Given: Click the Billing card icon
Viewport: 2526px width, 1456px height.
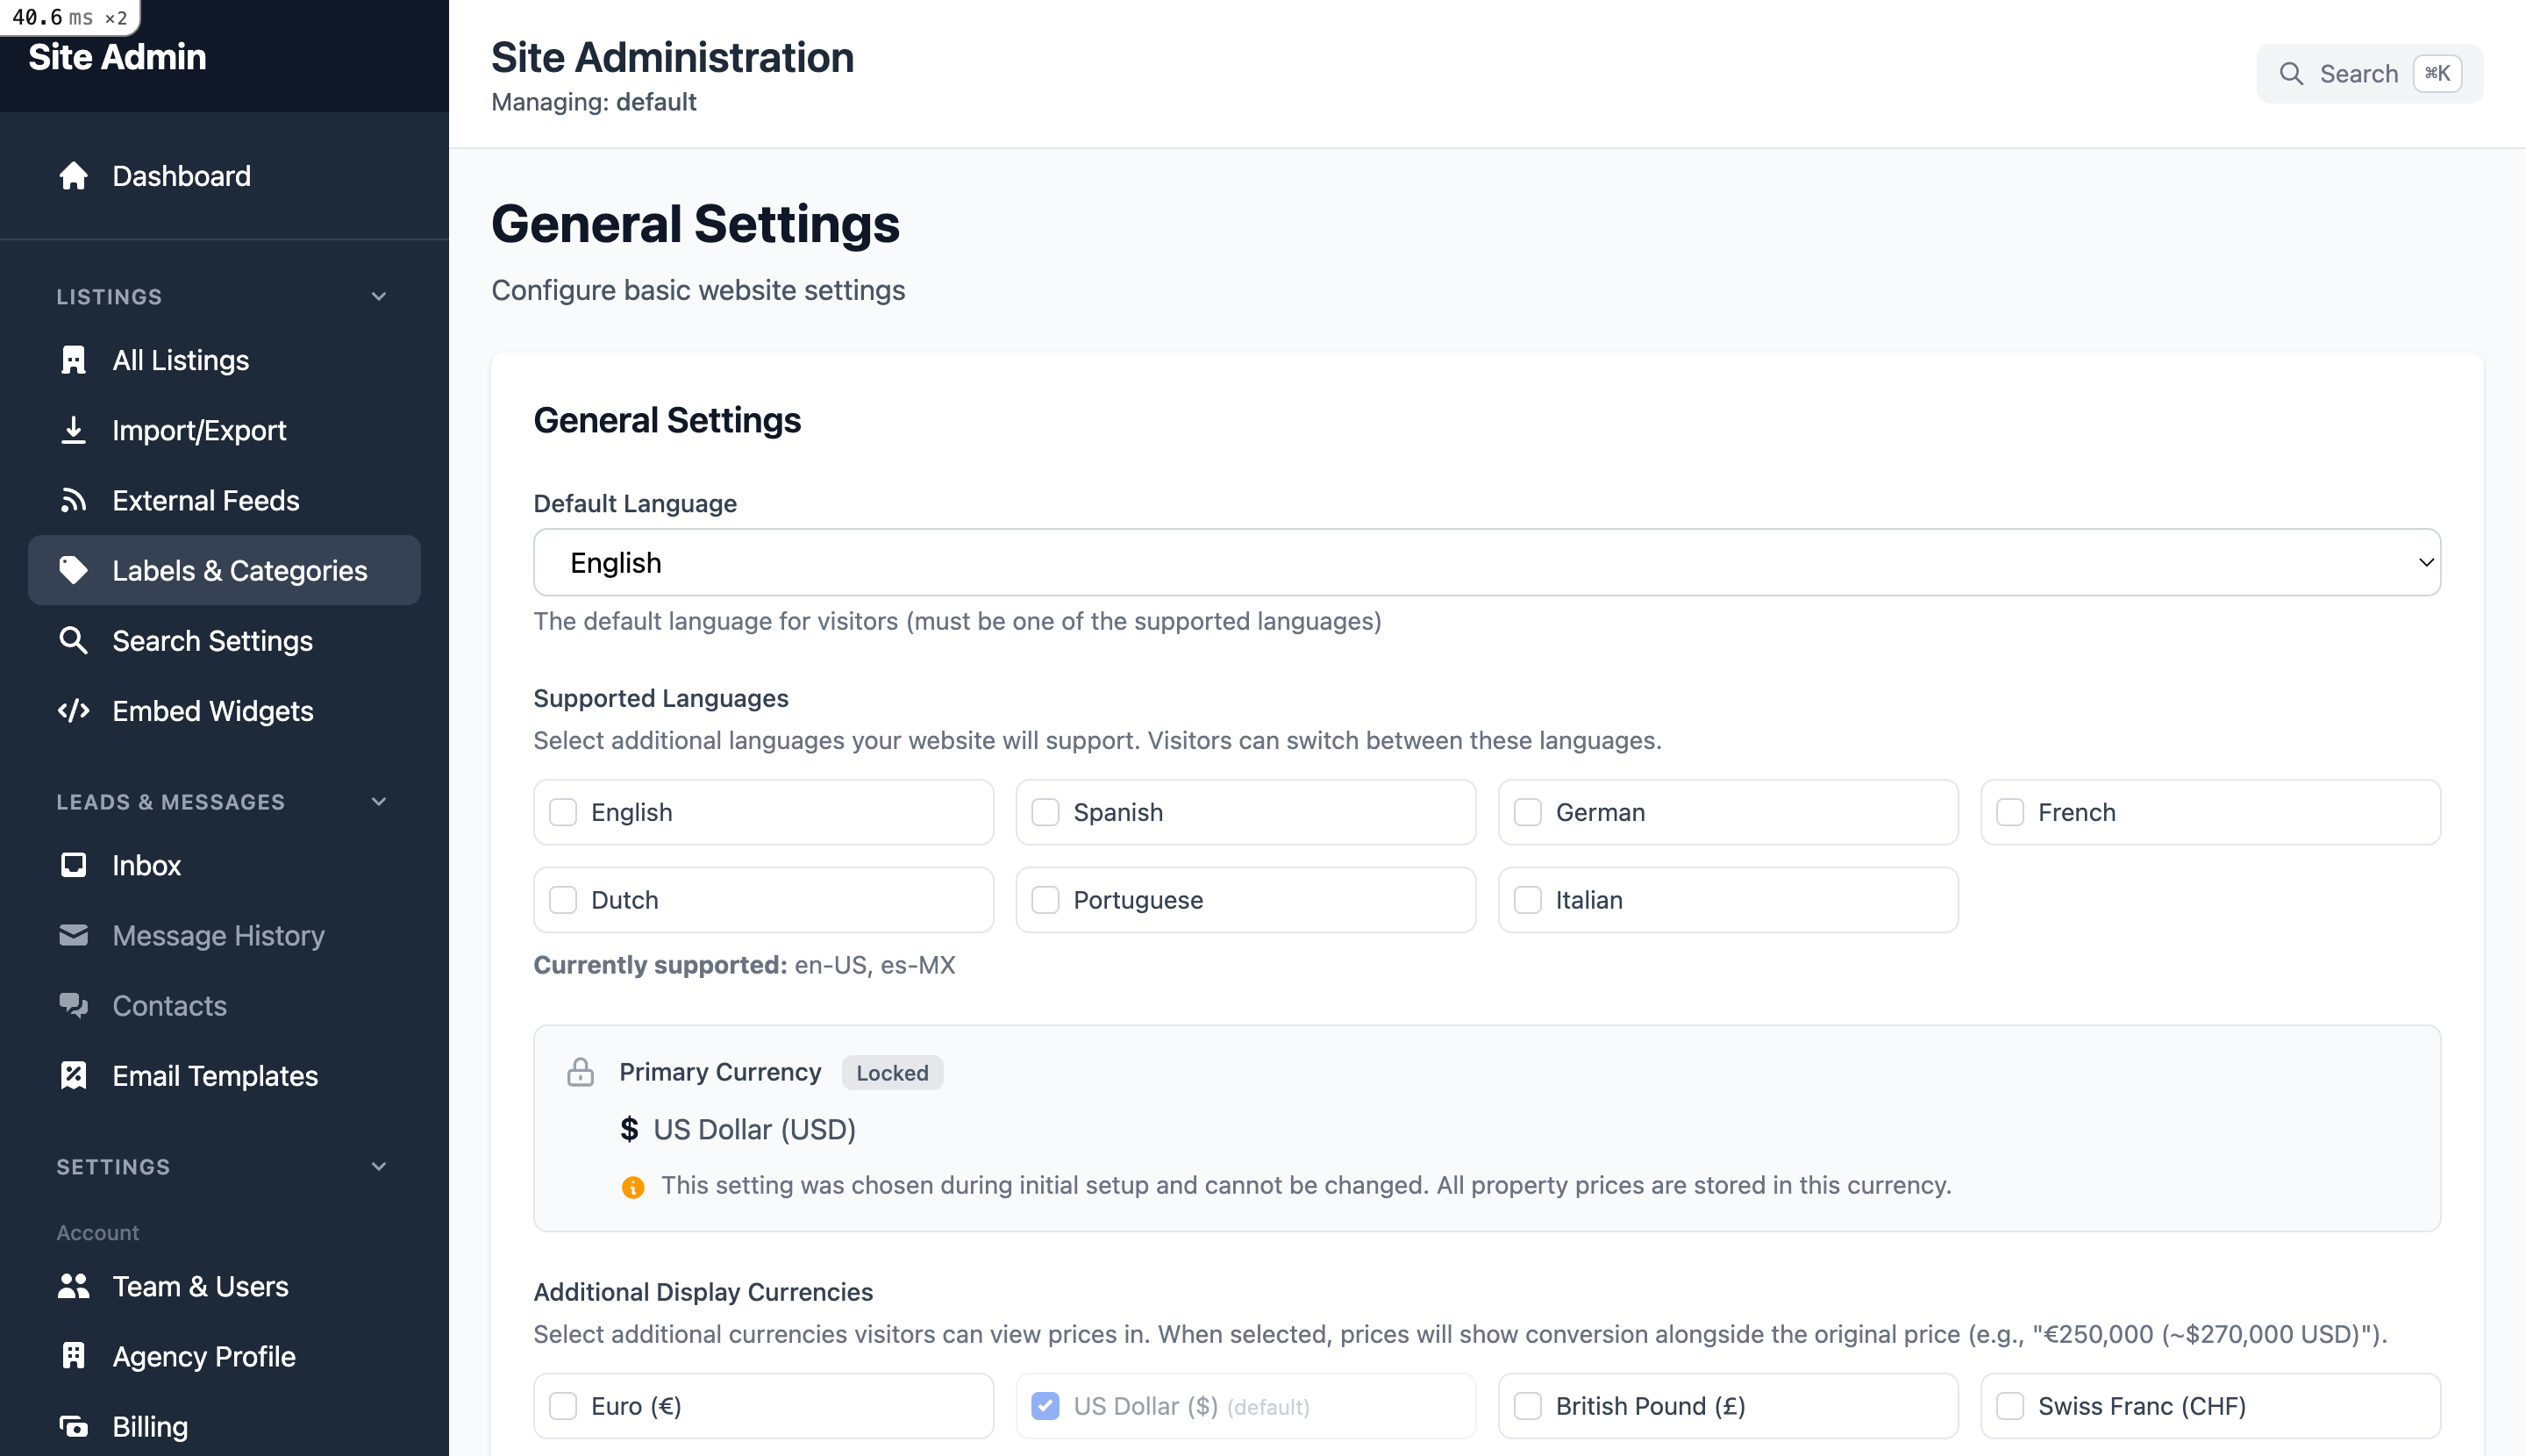Looking at the screenshot, I should coord(74,1426).
